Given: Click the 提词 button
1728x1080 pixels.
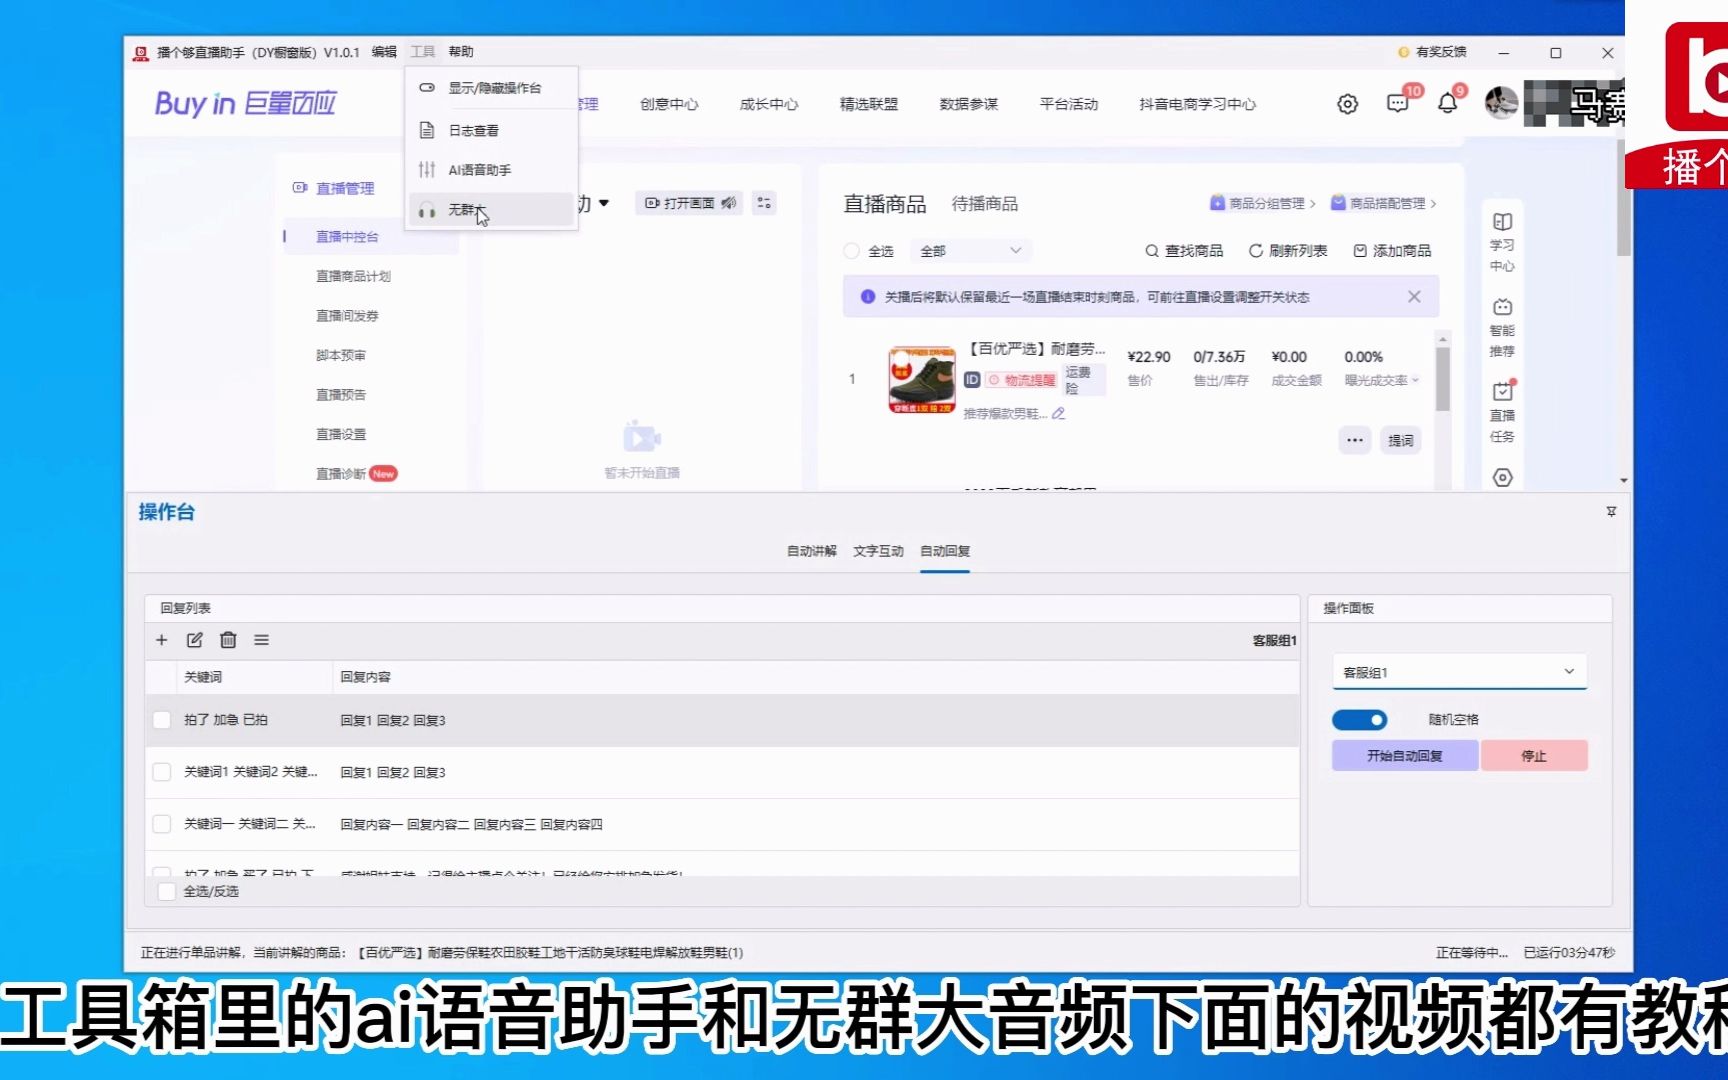Looking at the screenshot, I should click(1401, 440).
